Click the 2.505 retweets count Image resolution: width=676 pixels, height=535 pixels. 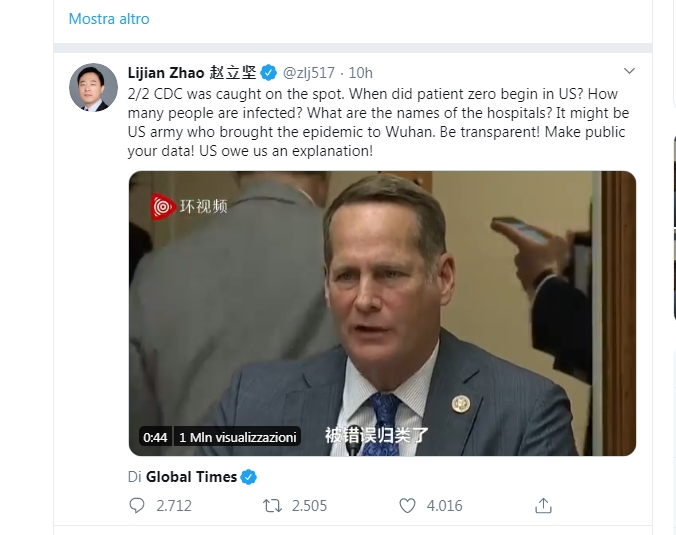[x=309, y=506]
